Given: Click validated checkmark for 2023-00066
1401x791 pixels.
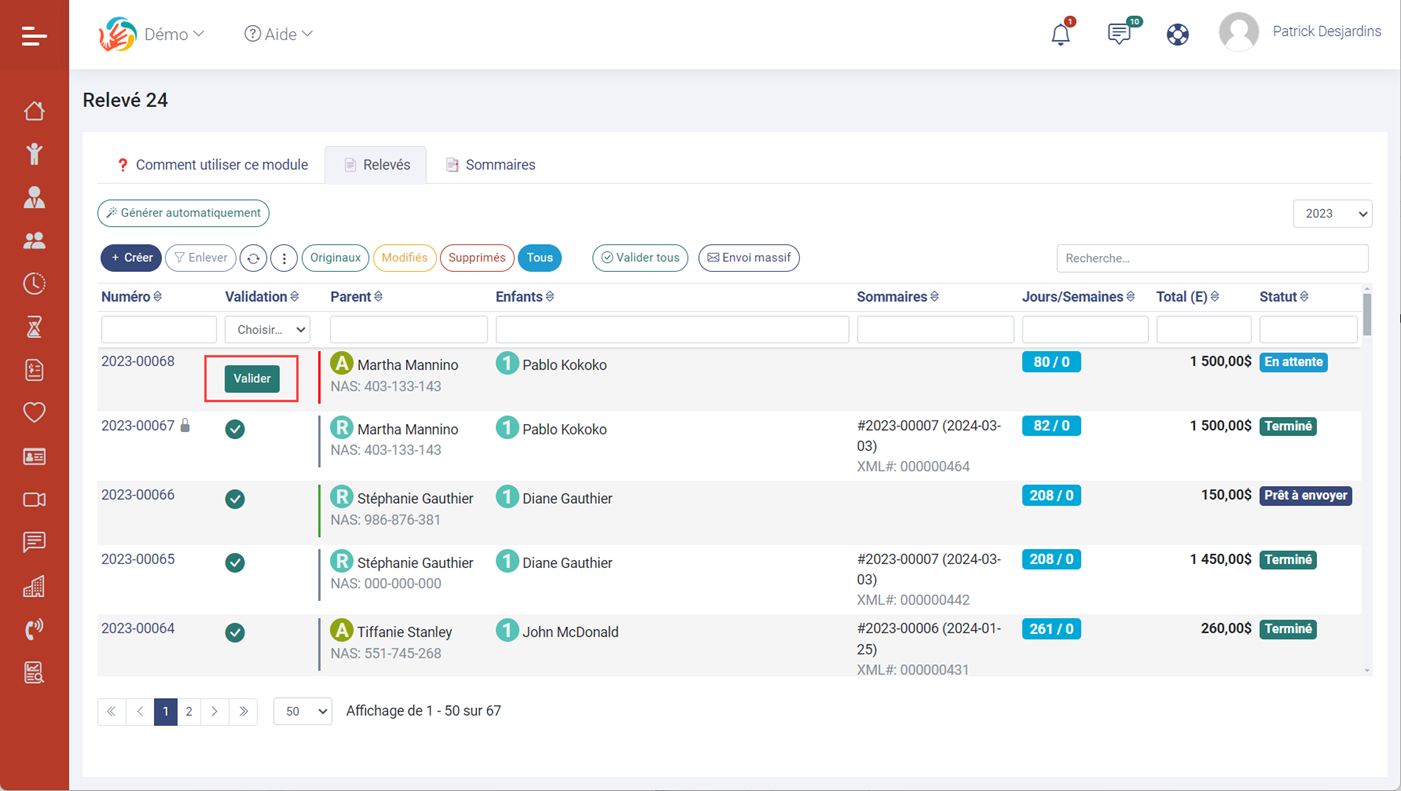Looking at the screenshot, I should (235, 499).
